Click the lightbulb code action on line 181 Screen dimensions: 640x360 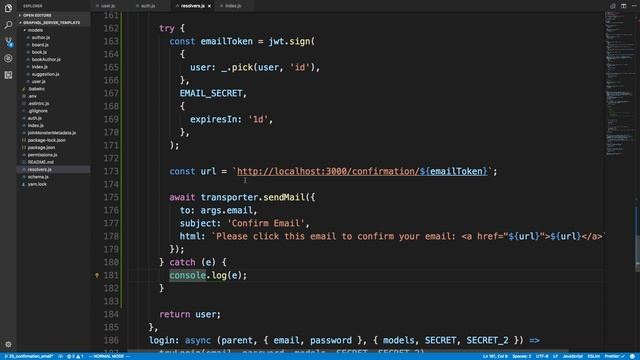point(97,276)
